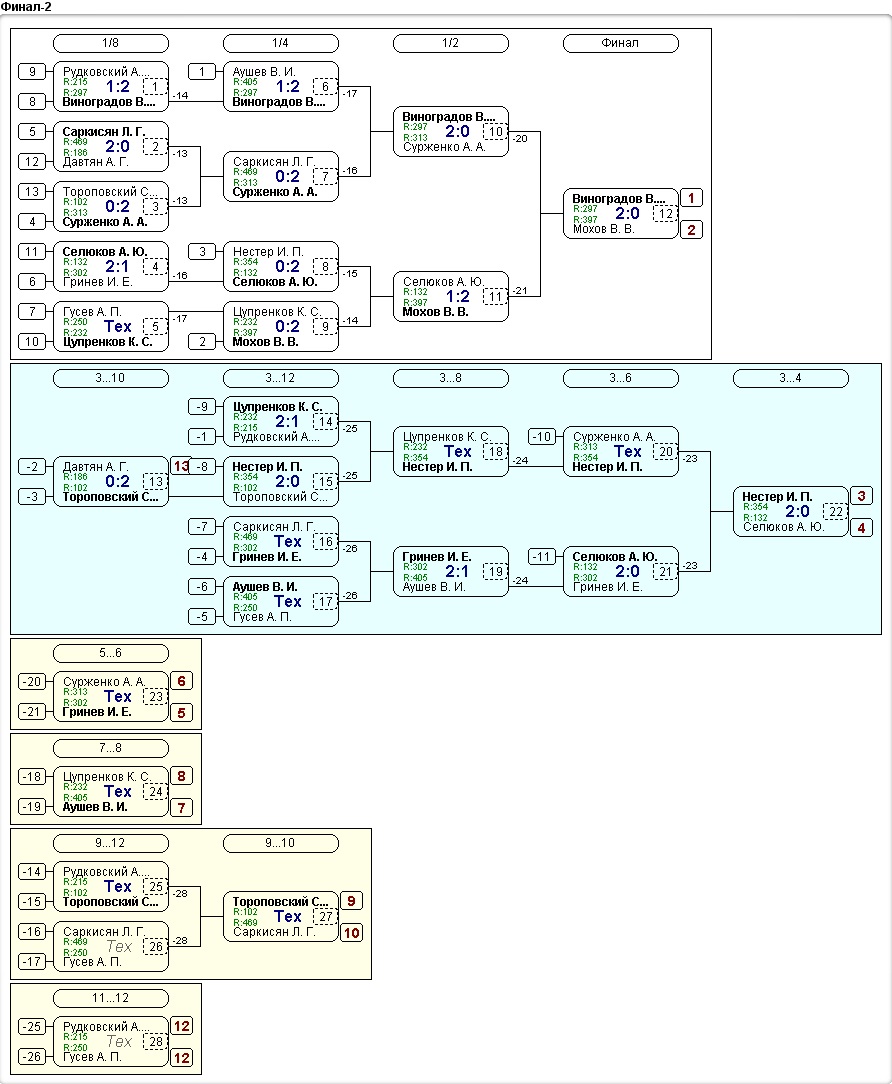The height and width of the screenshot is (1084, 892).
Task: Click seed box 3 beside Нестер И. П.
Action: [x=202, y=252]
